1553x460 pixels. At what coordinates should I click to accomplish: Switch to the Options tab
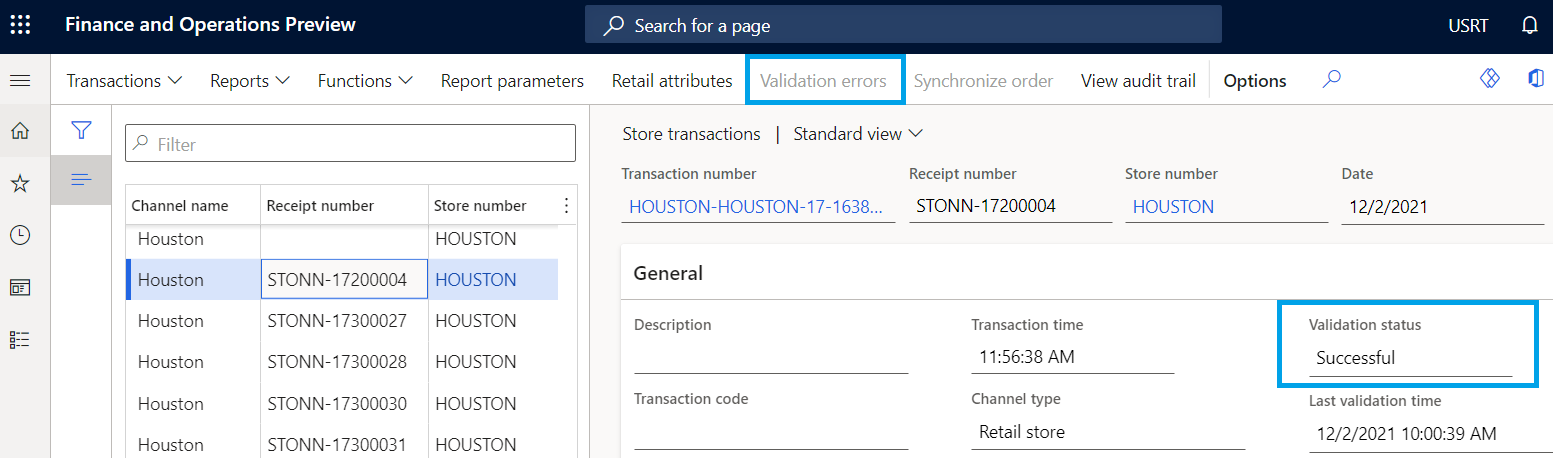1255,81
